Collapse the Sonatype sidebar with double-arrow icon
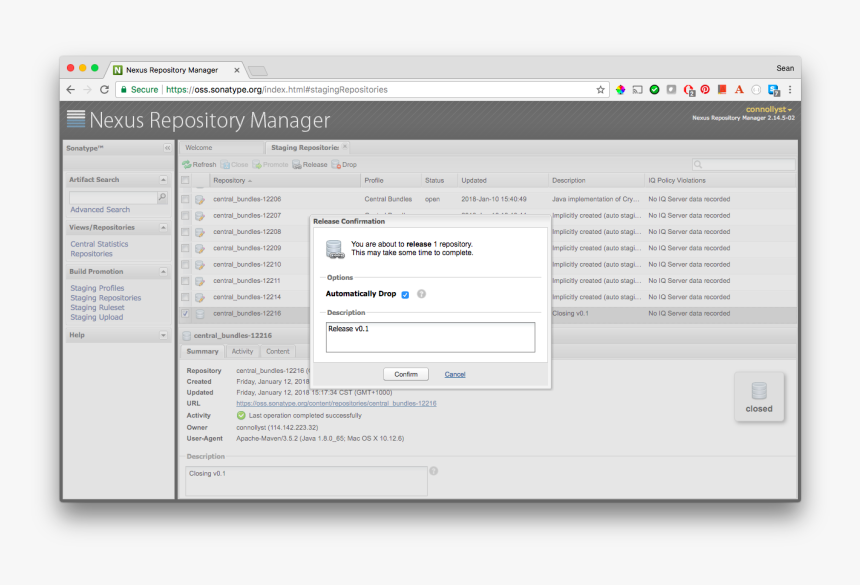 (167, 148)
